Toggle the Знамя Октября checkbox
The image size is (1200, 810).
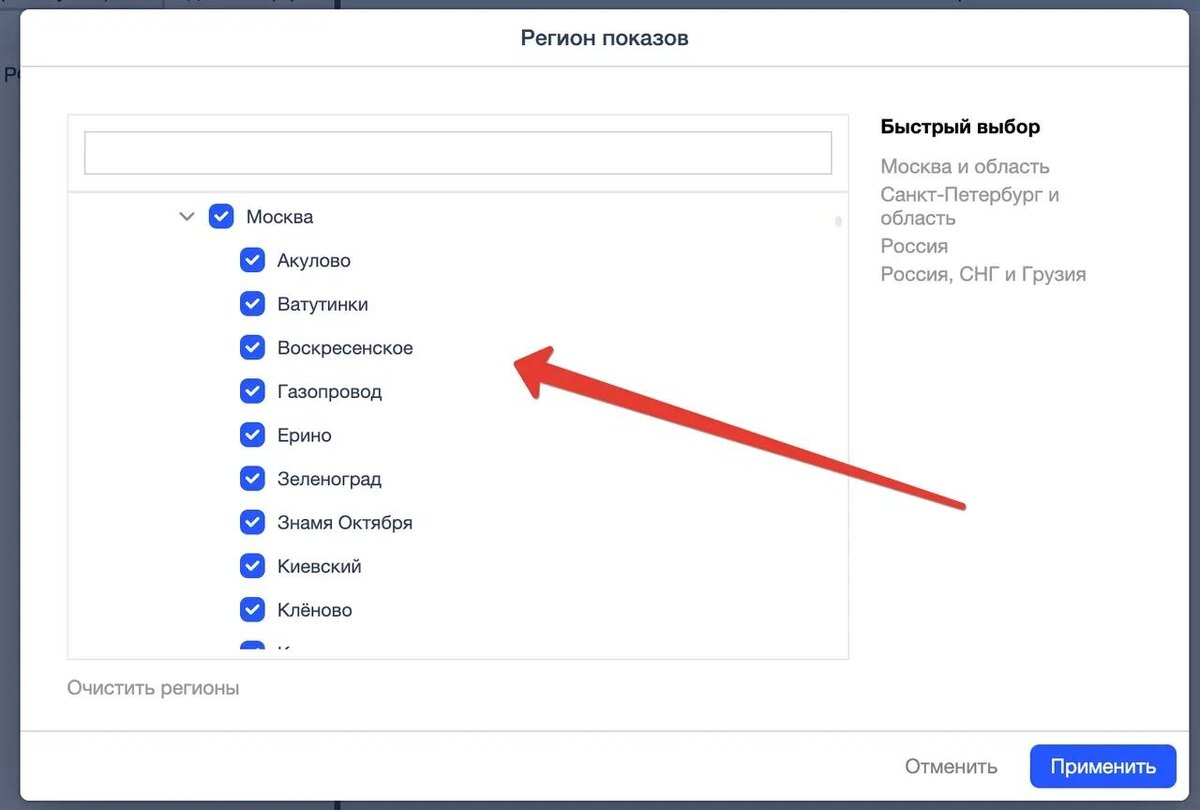click(252, 522)
